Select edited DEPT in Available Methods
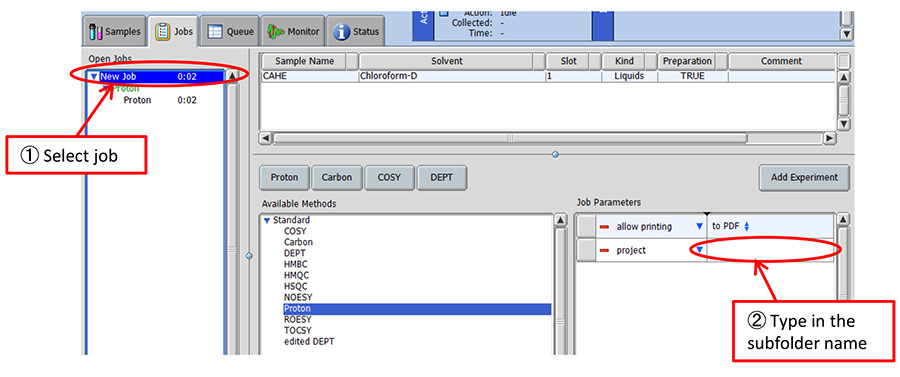This screenshot has width=900, height=377. pos(309,342)
